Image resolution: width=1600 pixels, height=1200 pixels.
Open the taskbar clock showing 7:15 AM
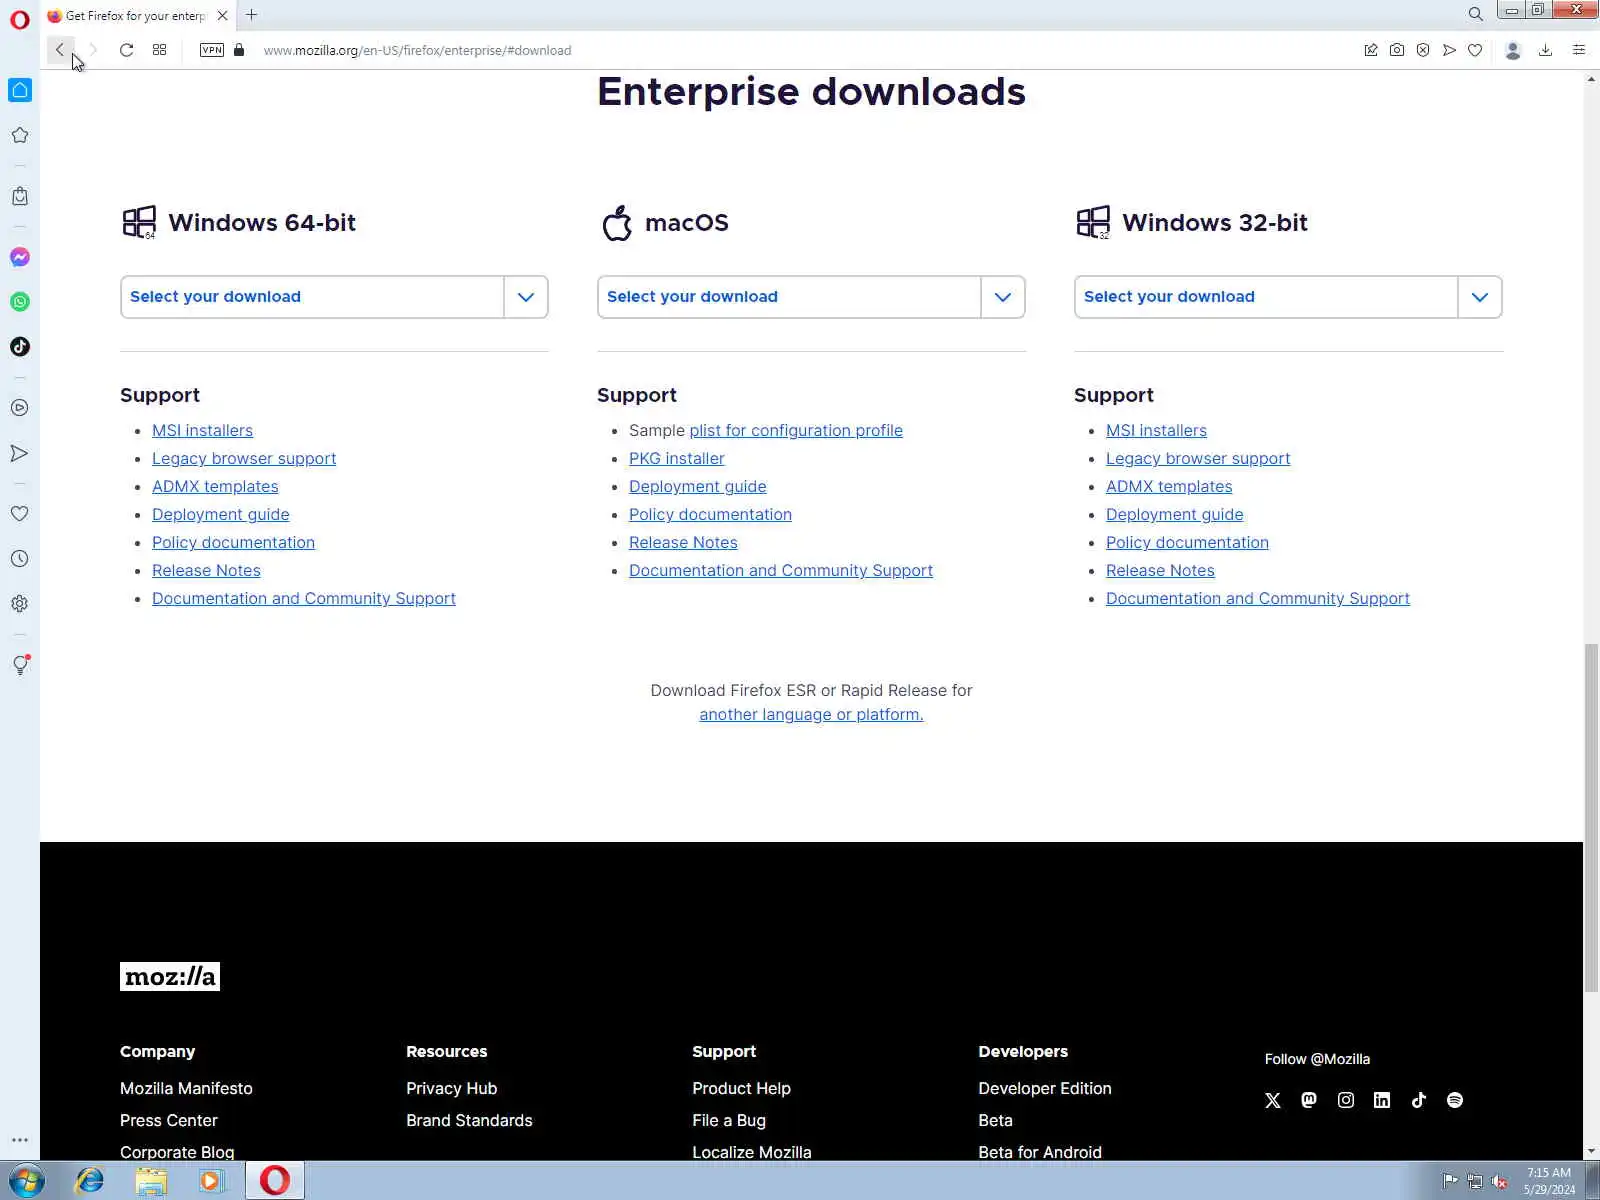[x=1549, y=1181]
